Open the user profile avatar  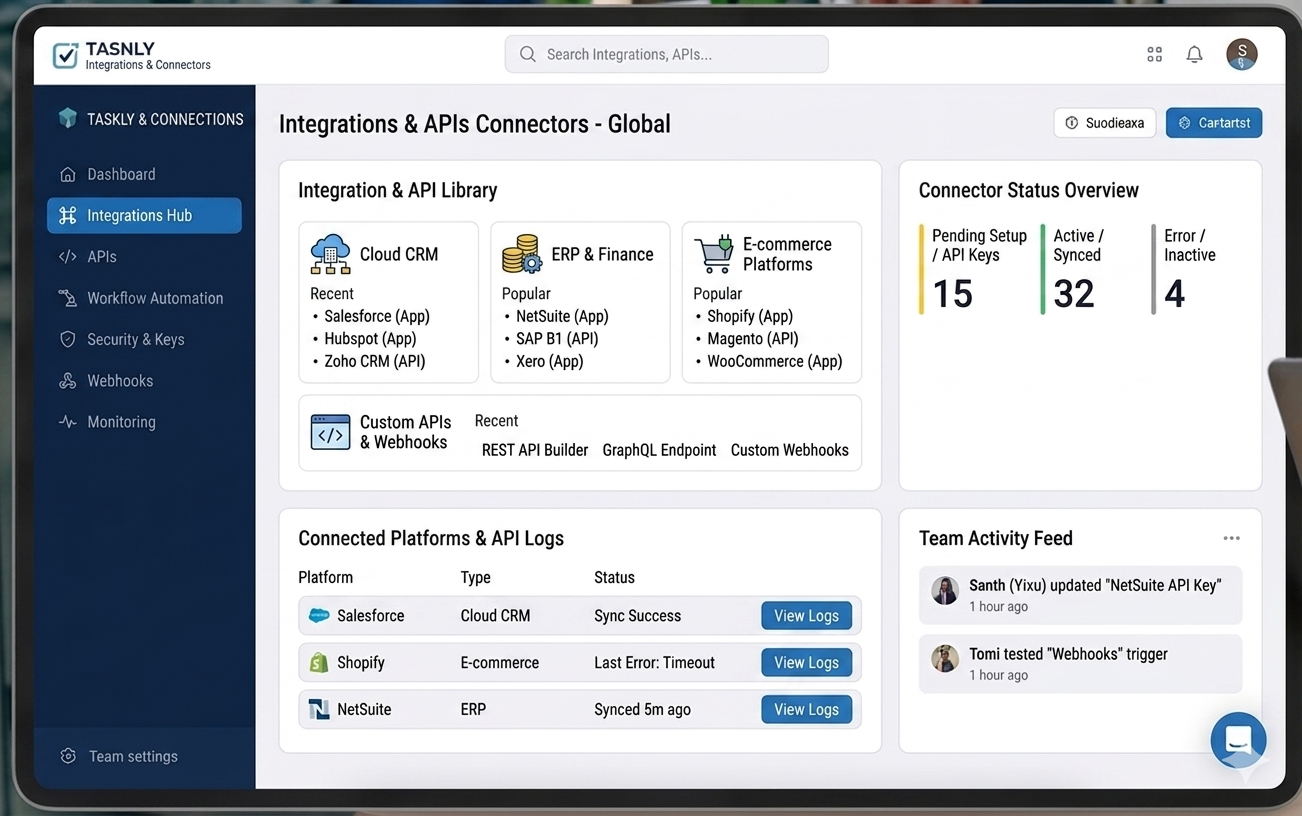[x=1242, y=54]
